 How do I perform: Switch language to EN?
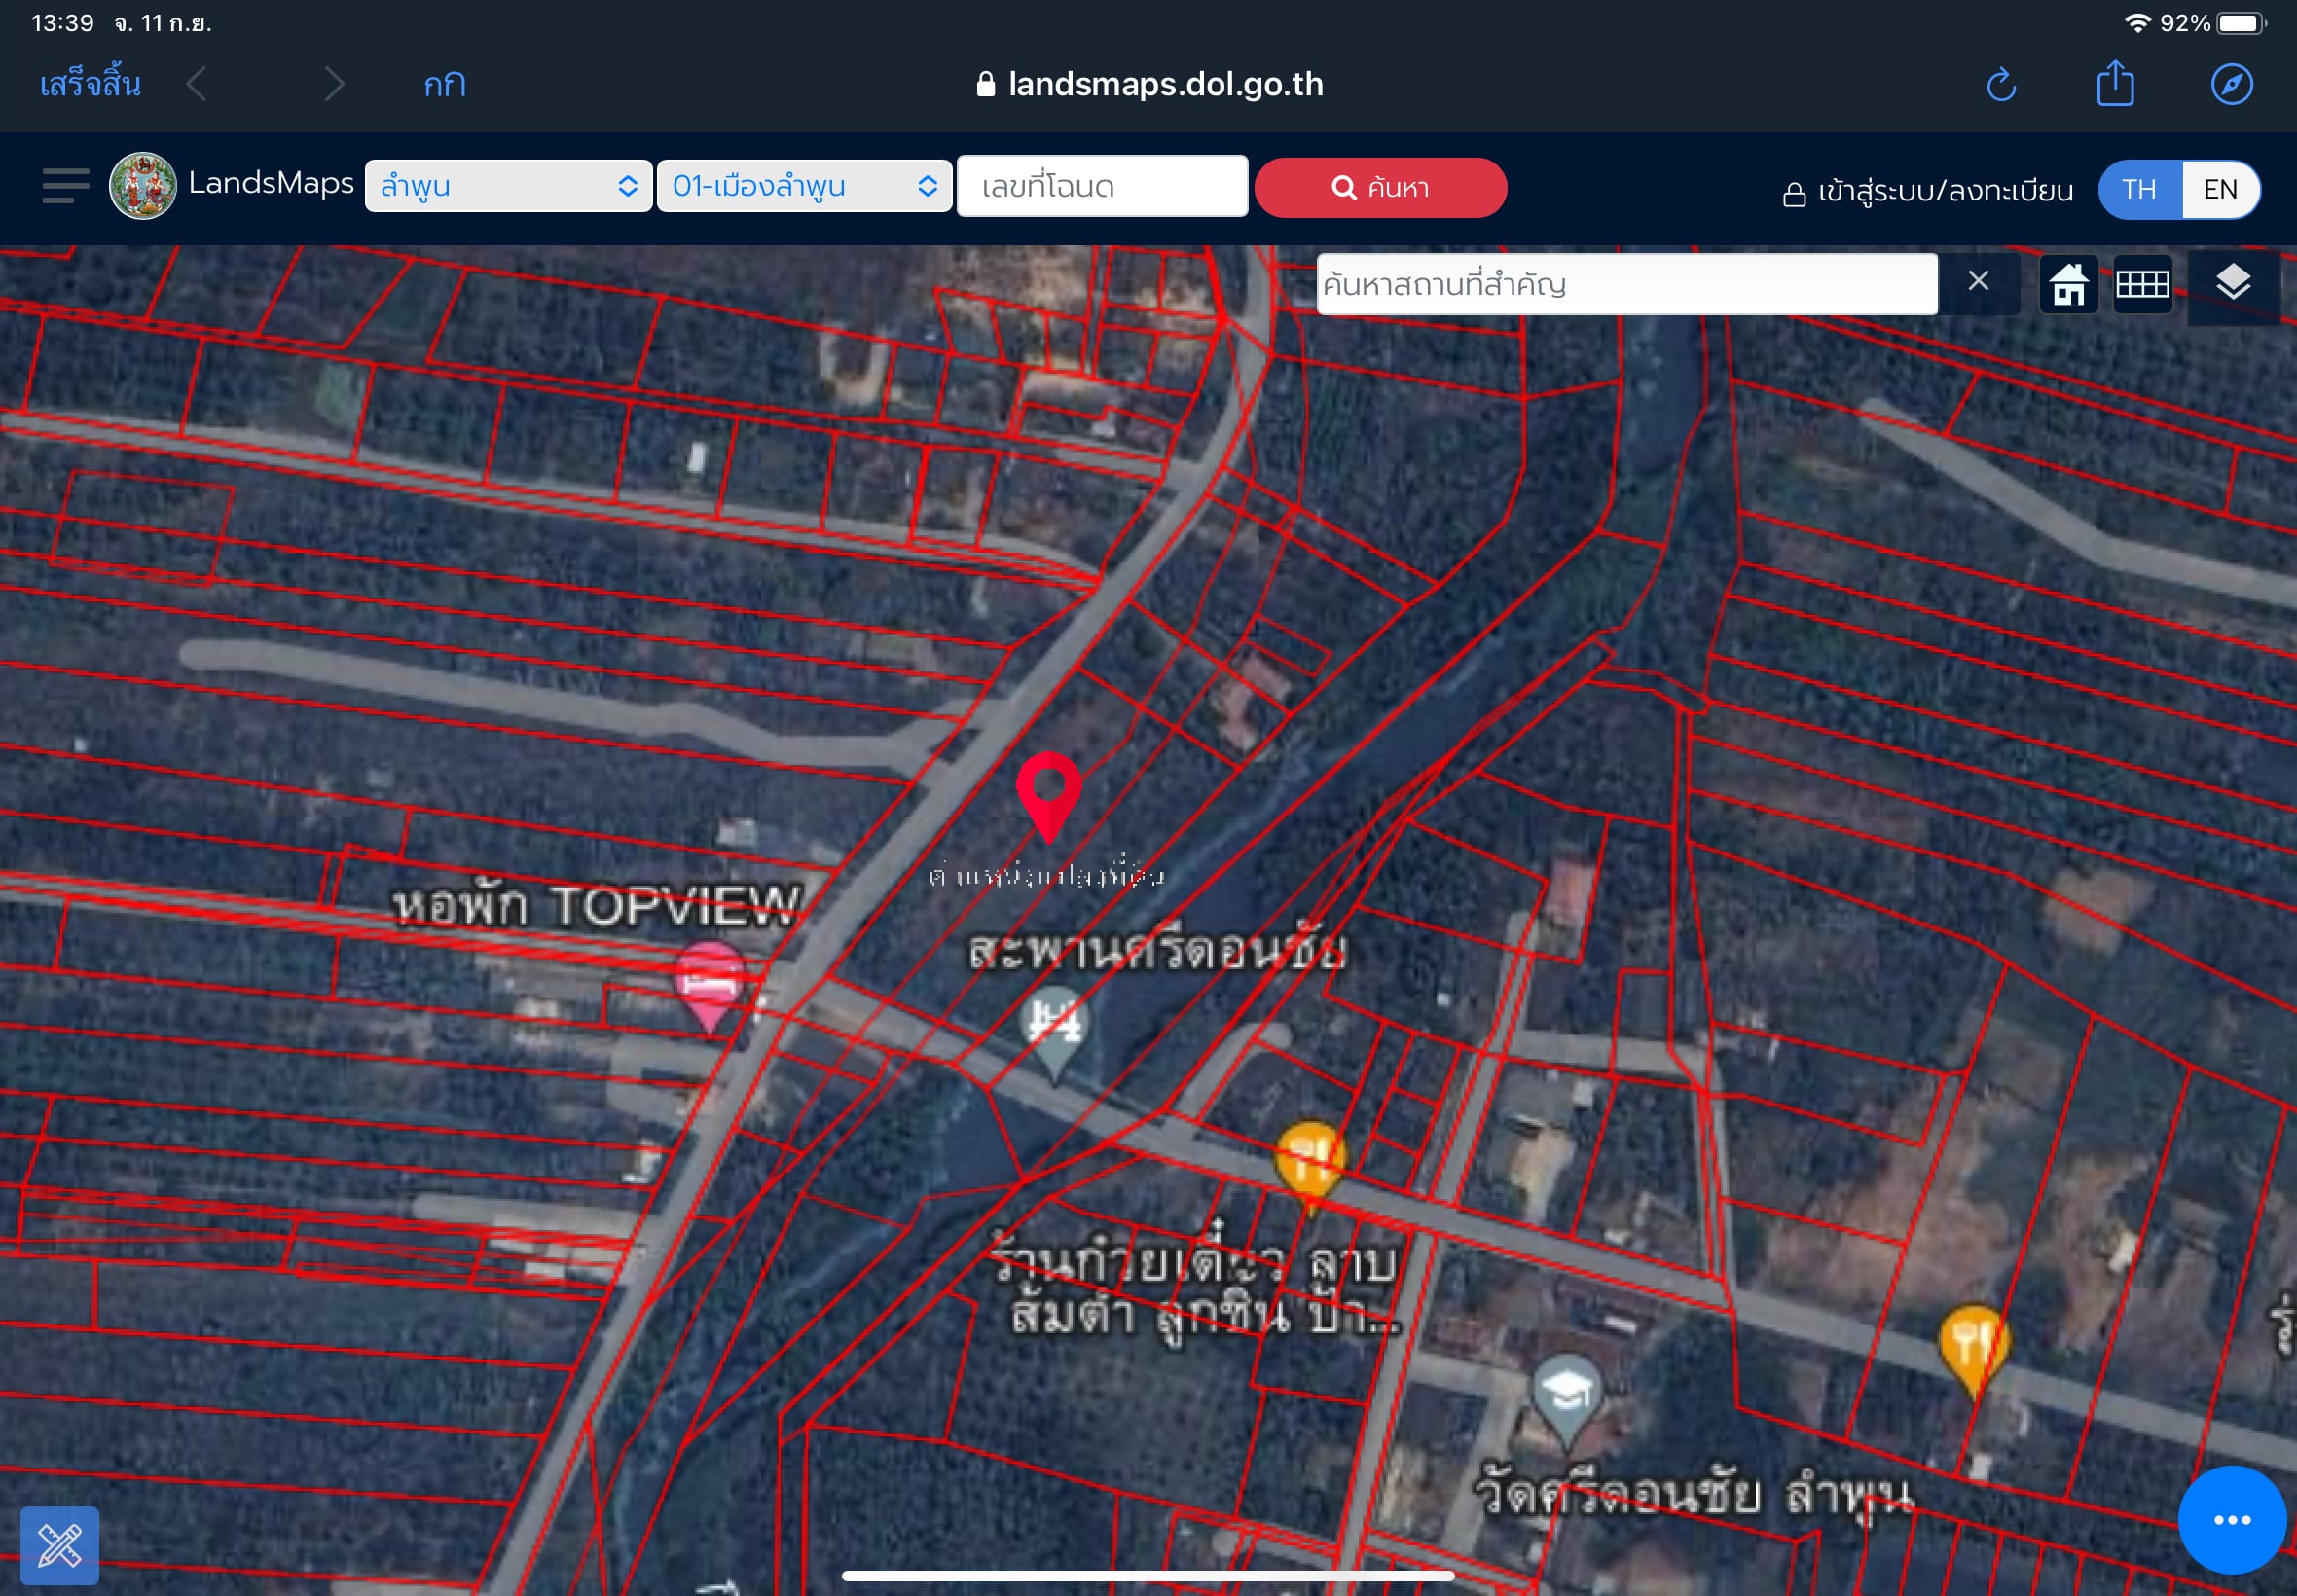2220,189
